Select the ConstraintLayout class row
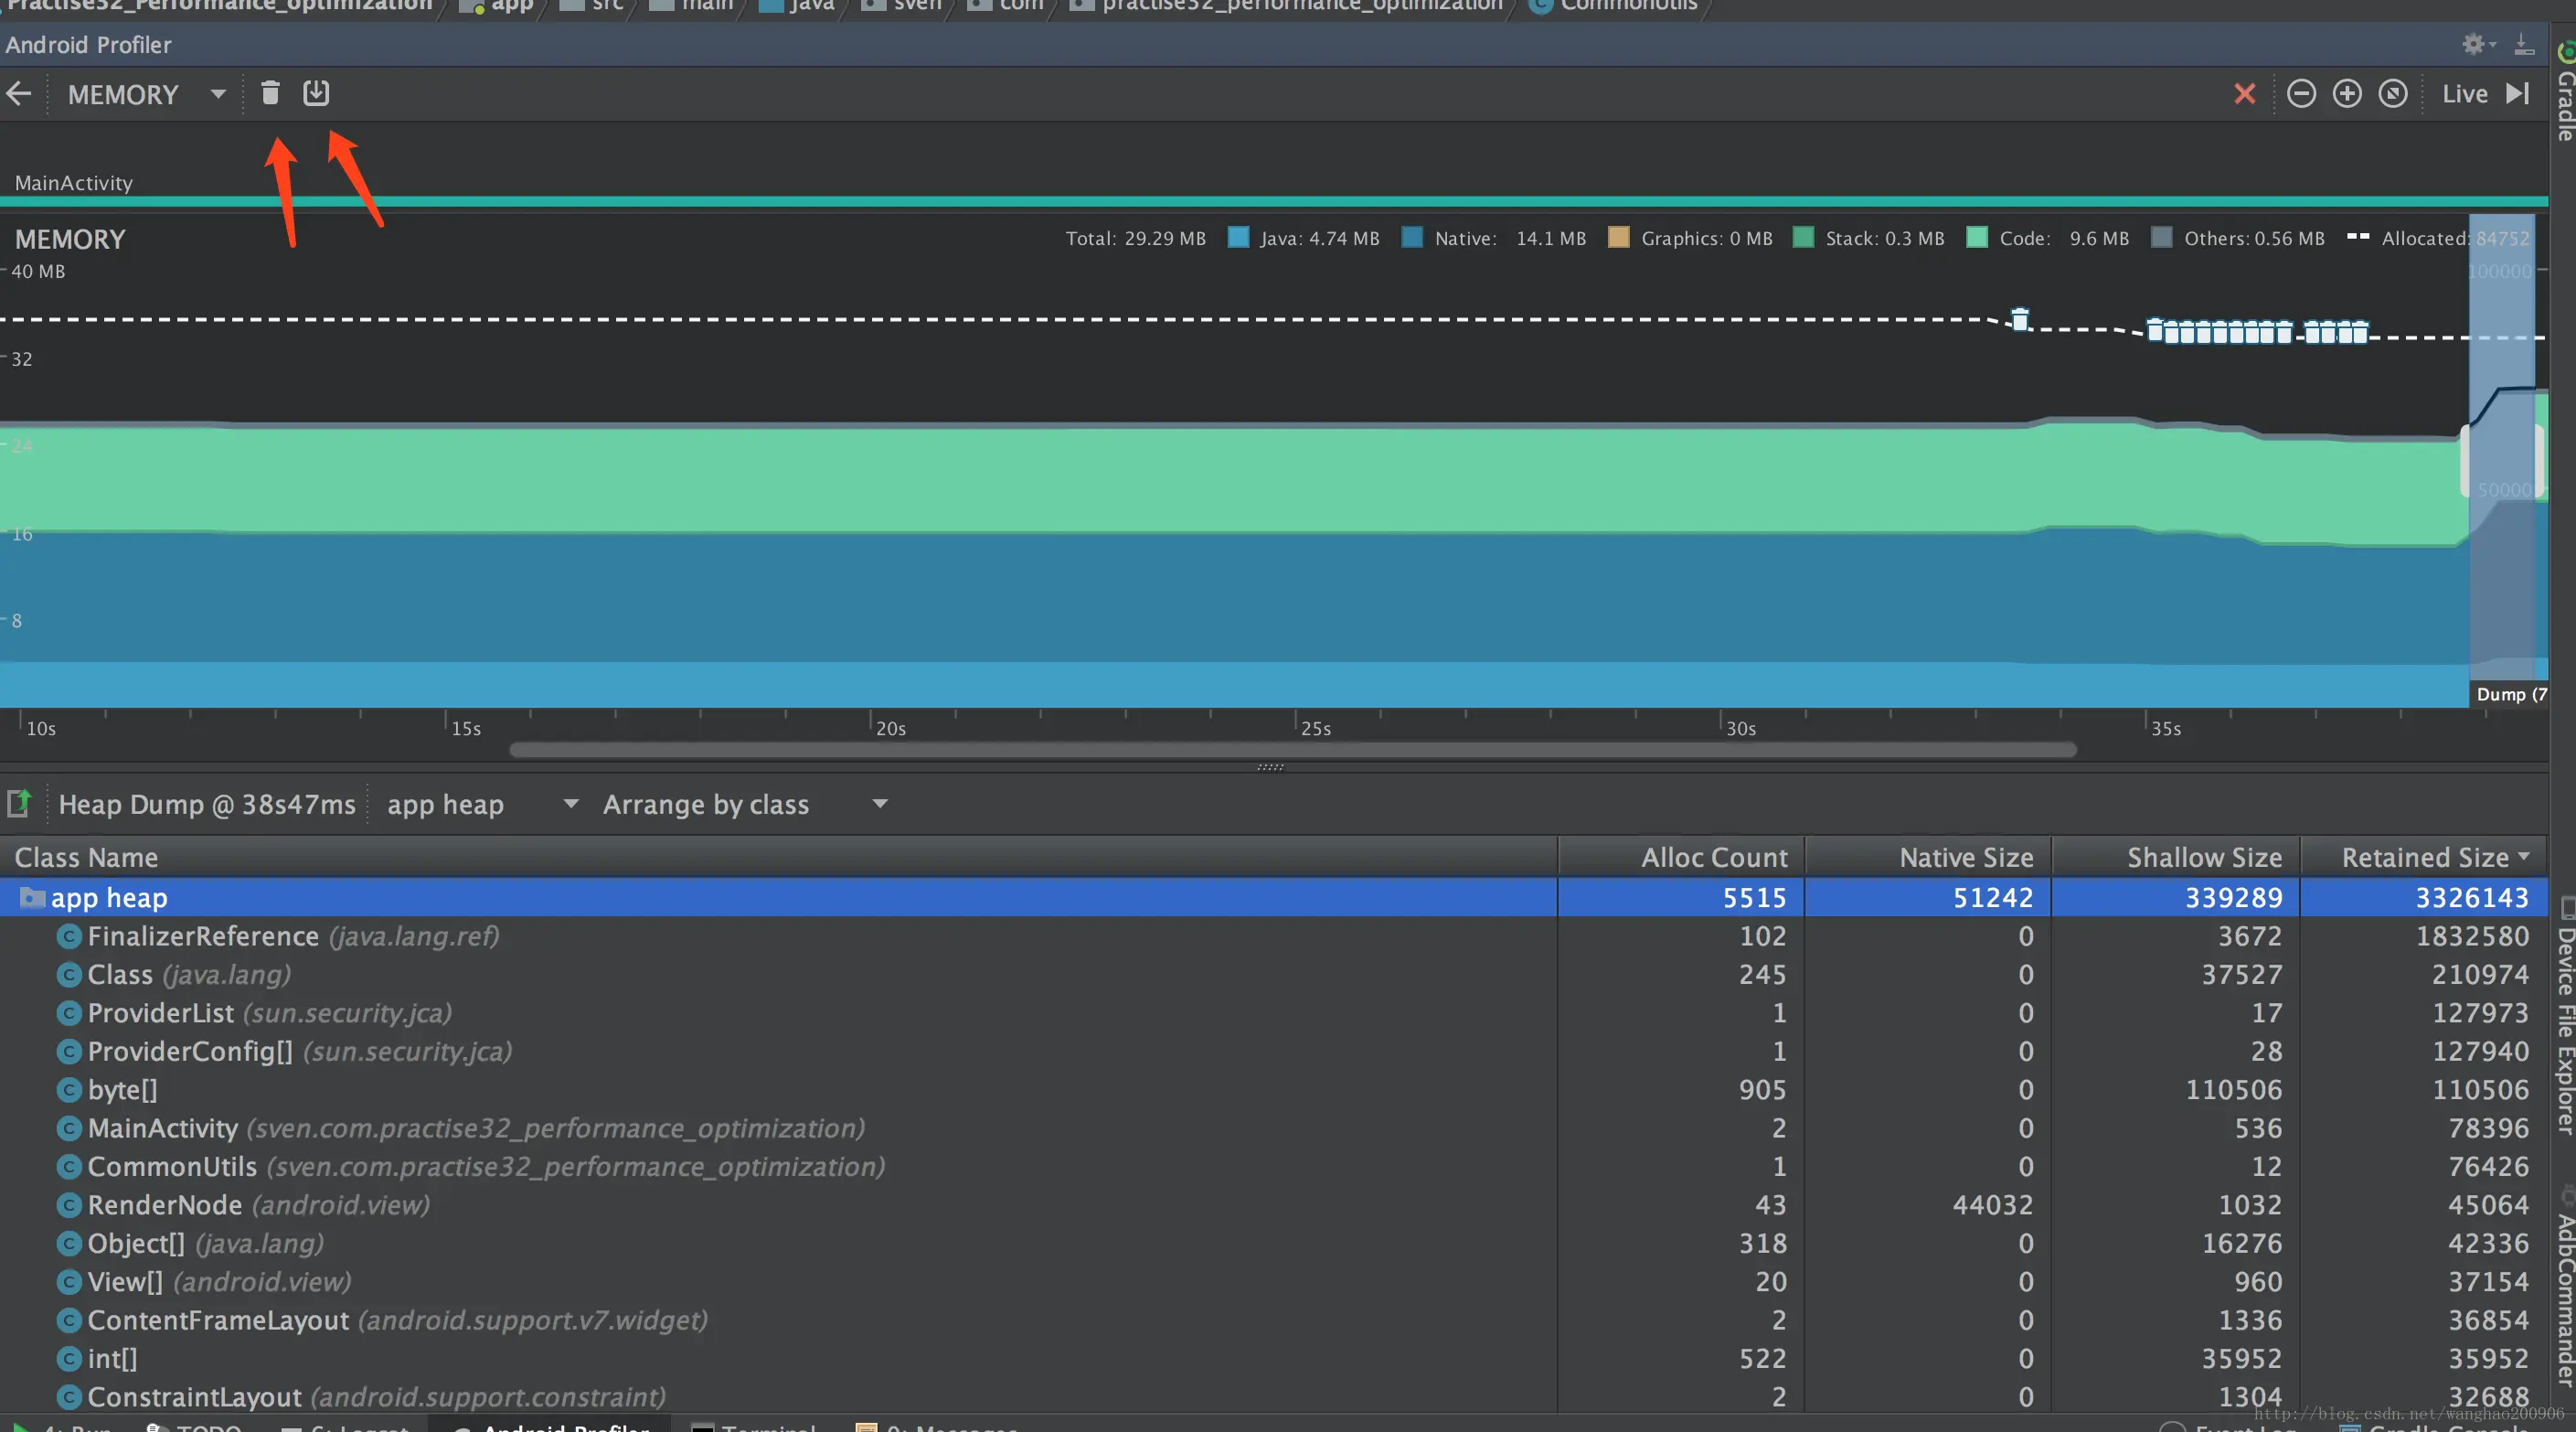Image resolution: width=2576 pixels, height=1432 pixels. pos(1274,1396)
